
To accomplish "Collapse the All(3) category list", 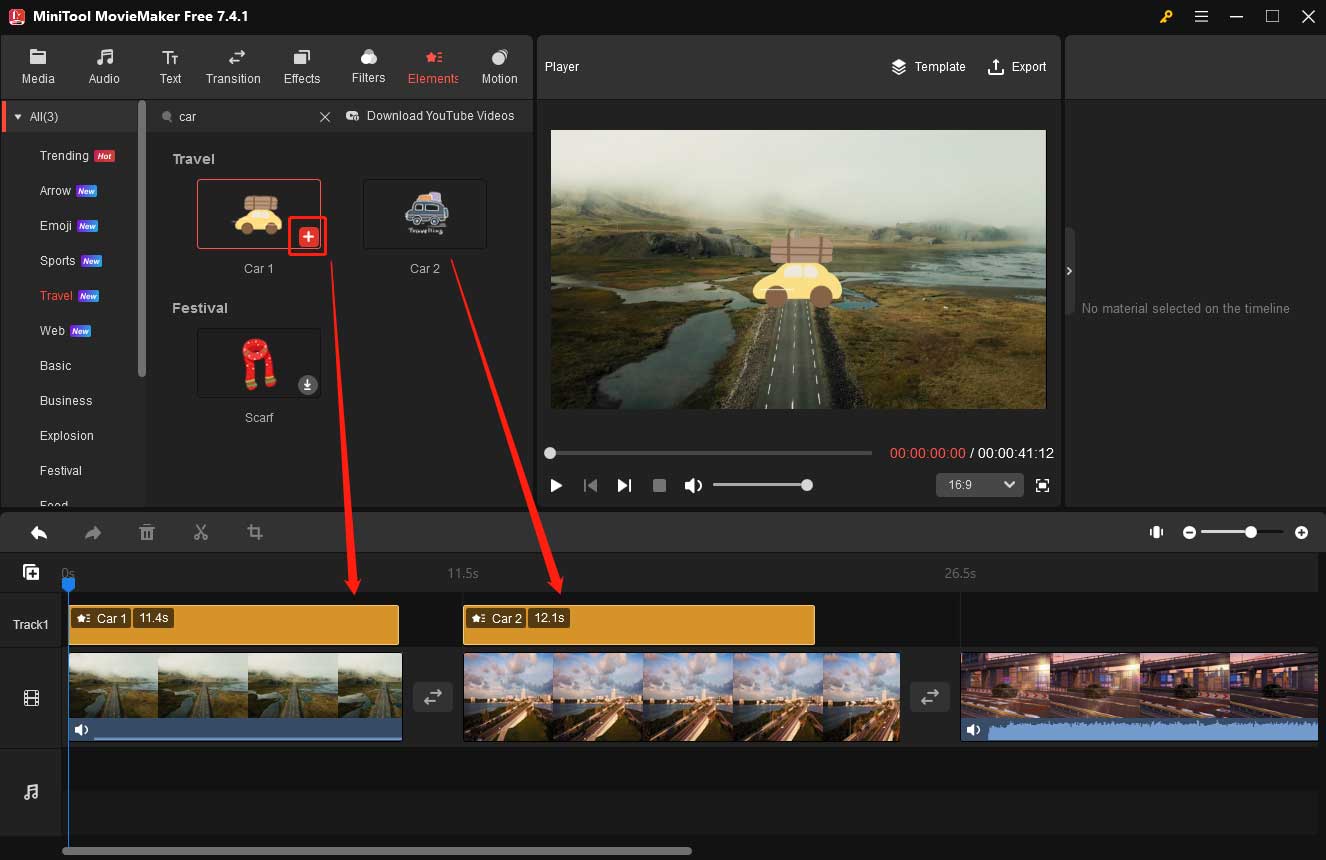I will tap(17, 117).
